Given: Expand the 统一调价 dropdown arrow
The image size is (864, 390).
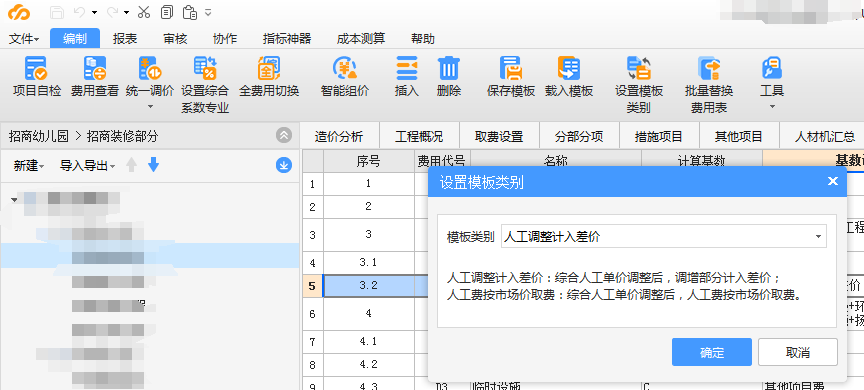Looking at the screenshot, I should click(x=149, y=106).
